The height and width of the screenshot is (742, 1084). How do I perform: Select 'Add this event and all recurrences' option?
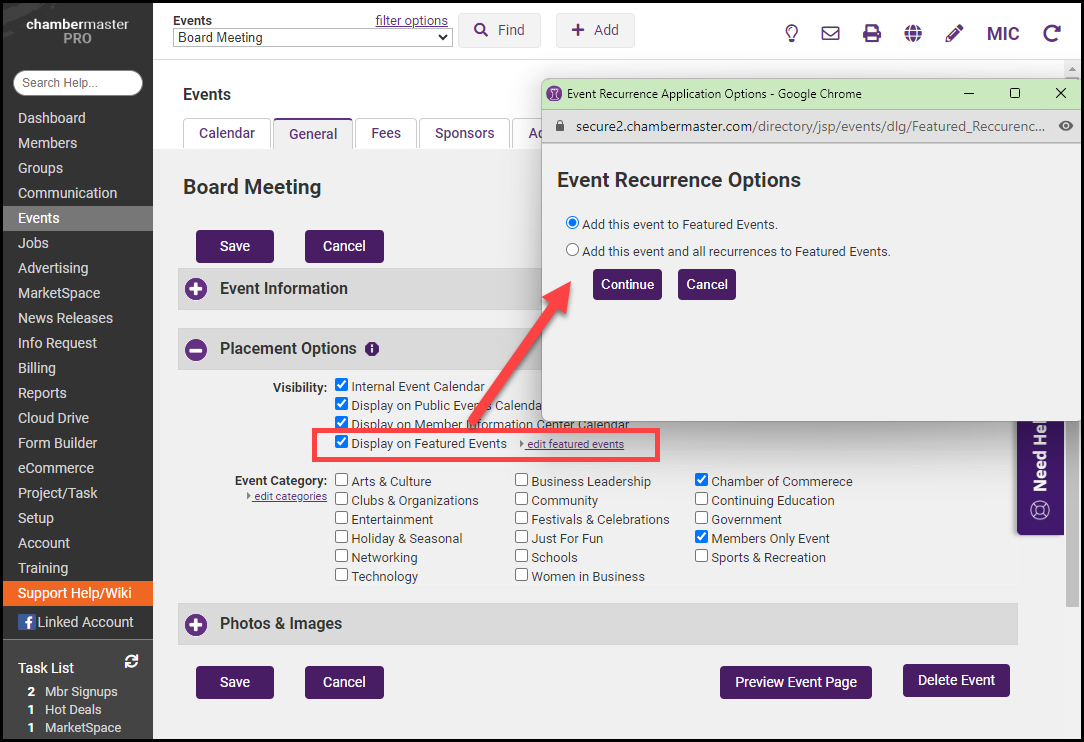572,250
